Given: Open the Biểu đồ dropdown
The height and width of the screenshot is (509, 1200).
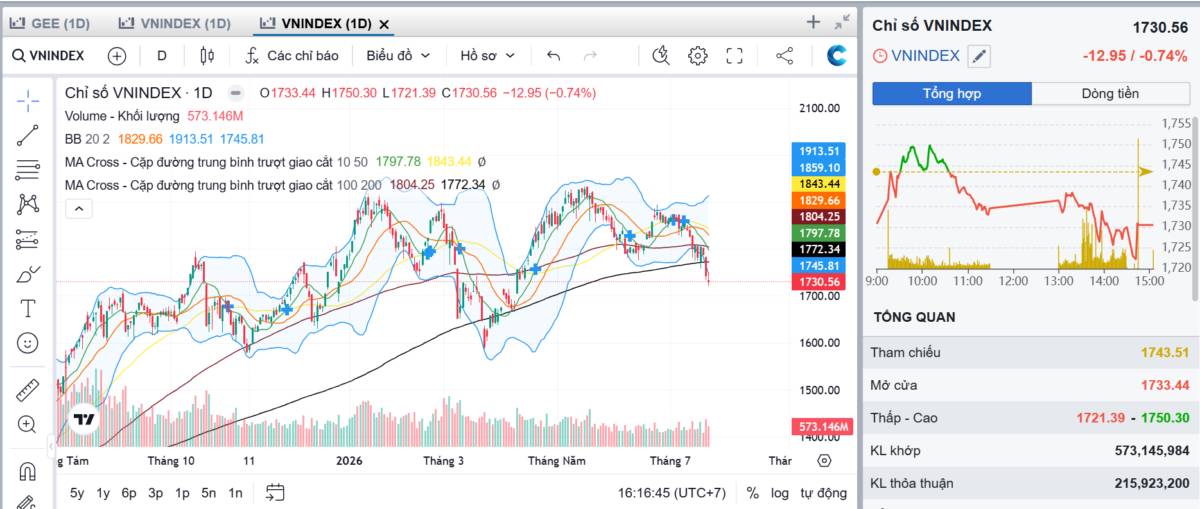Looking at the screenshot, I should pyautogui.click(x=398, y=56).
